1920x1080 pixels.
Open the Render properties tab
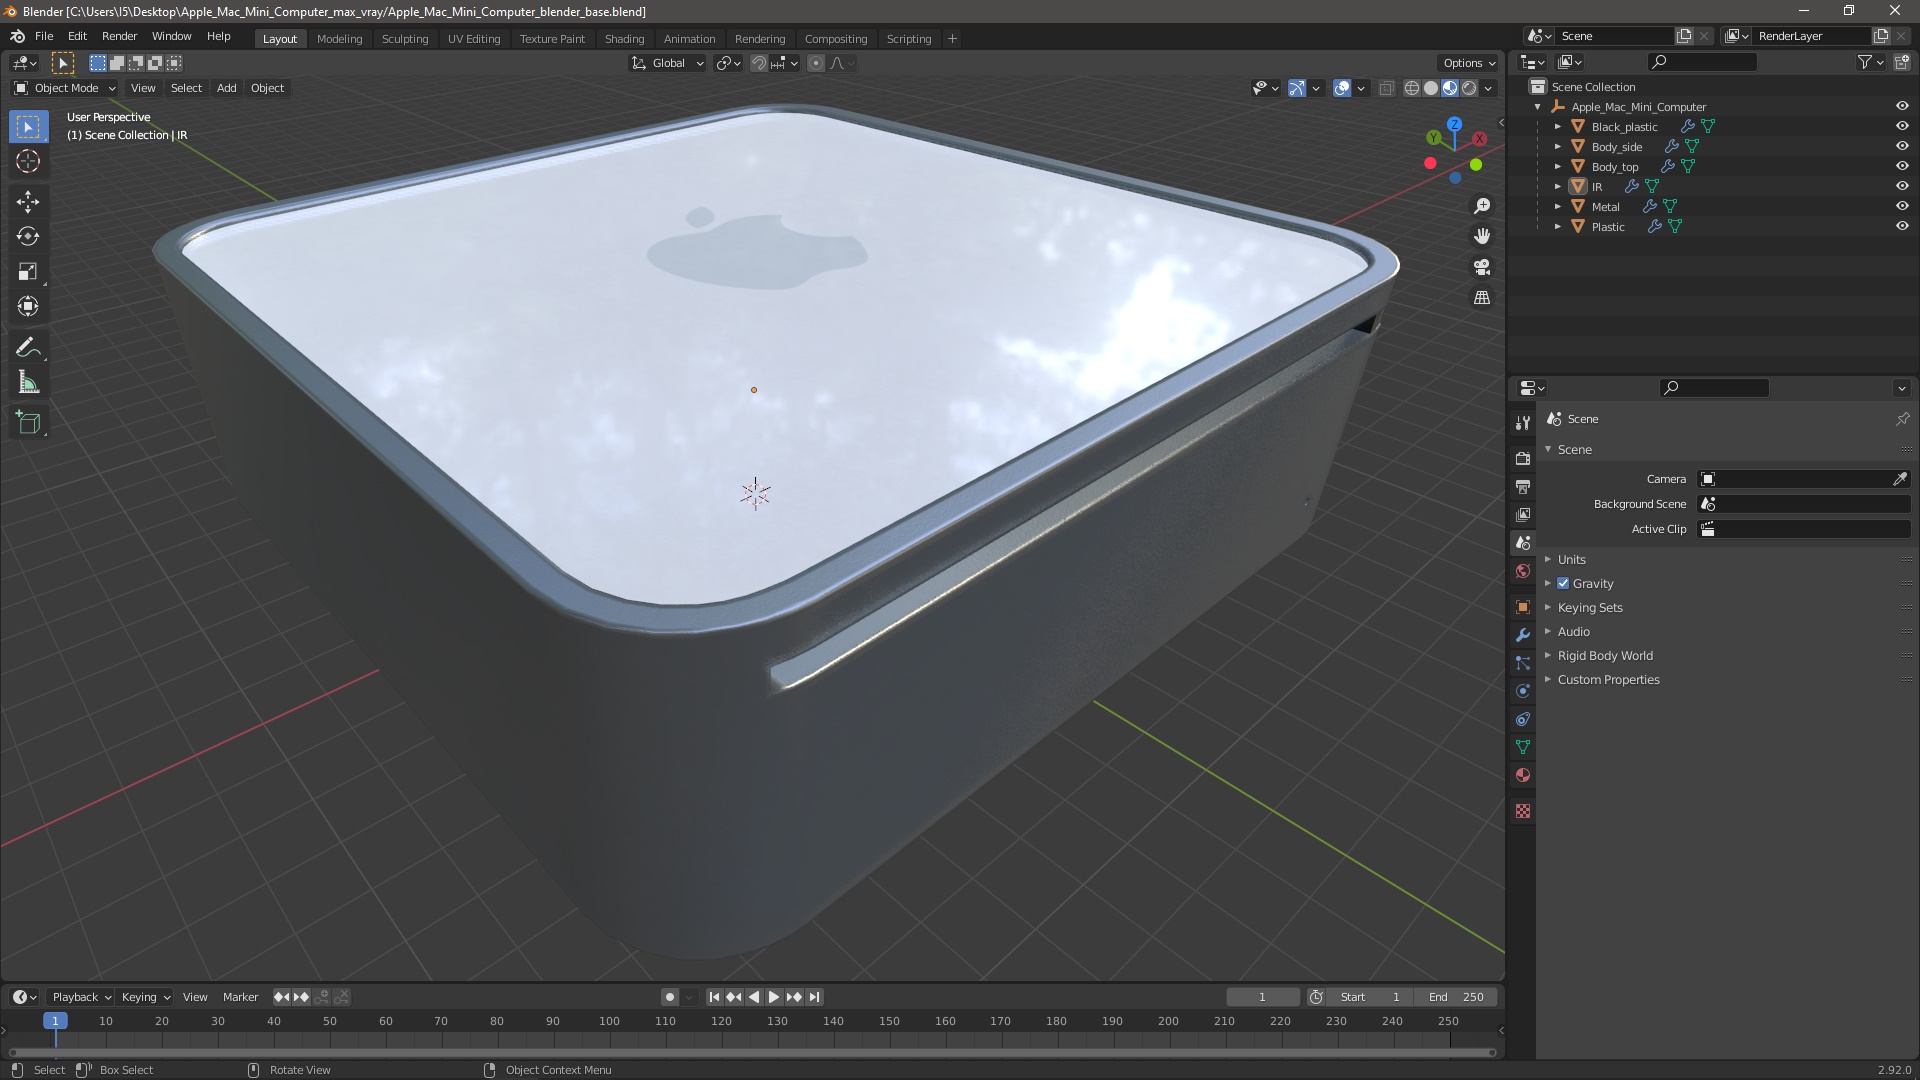point(1523,458)
